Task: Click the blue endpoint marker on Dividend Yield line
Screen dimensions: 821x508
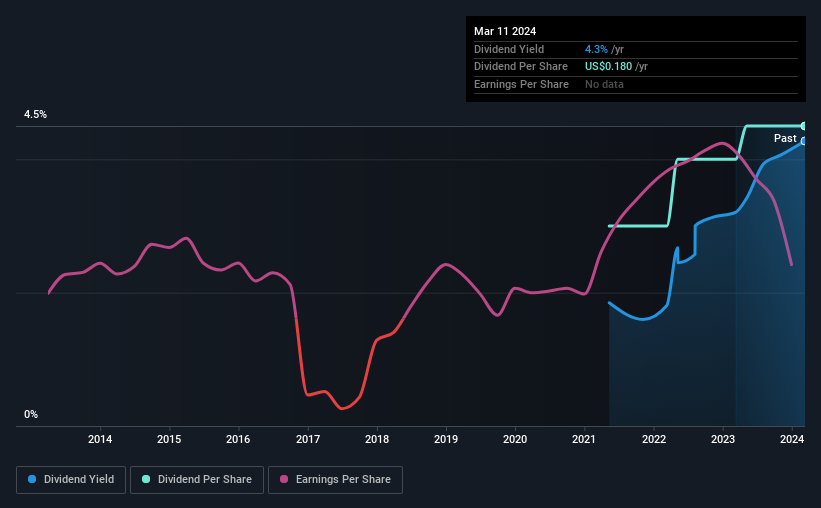Action: 803,141
